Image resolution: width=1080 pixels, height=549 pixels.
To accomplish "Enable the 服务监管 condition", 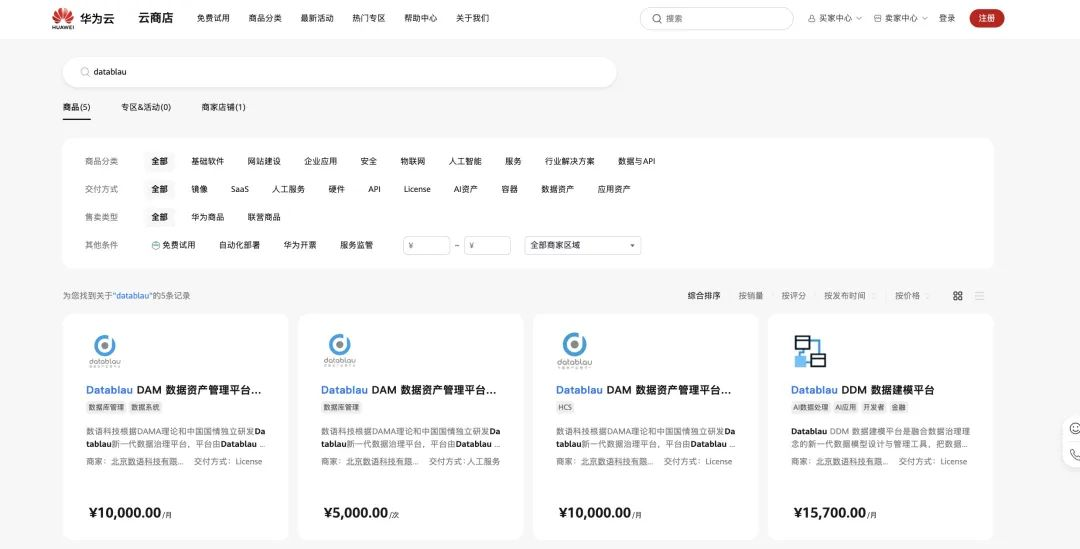I will (356, 245).
